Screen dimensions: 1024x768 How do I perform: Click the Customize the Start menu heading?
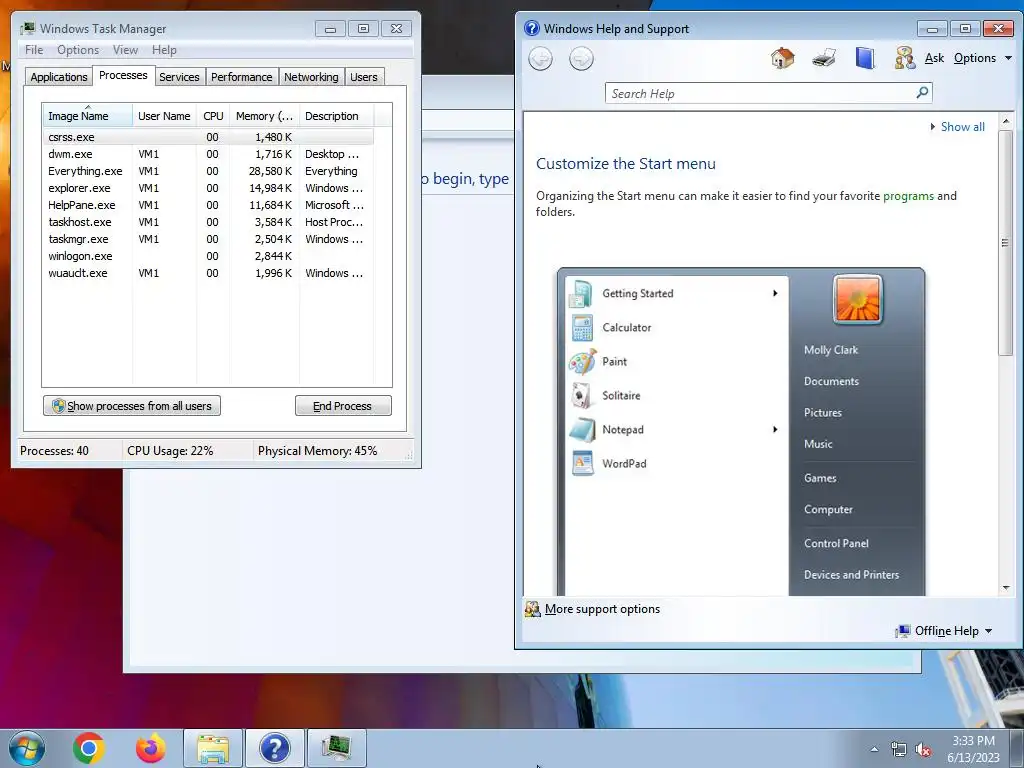pos(626,164)
